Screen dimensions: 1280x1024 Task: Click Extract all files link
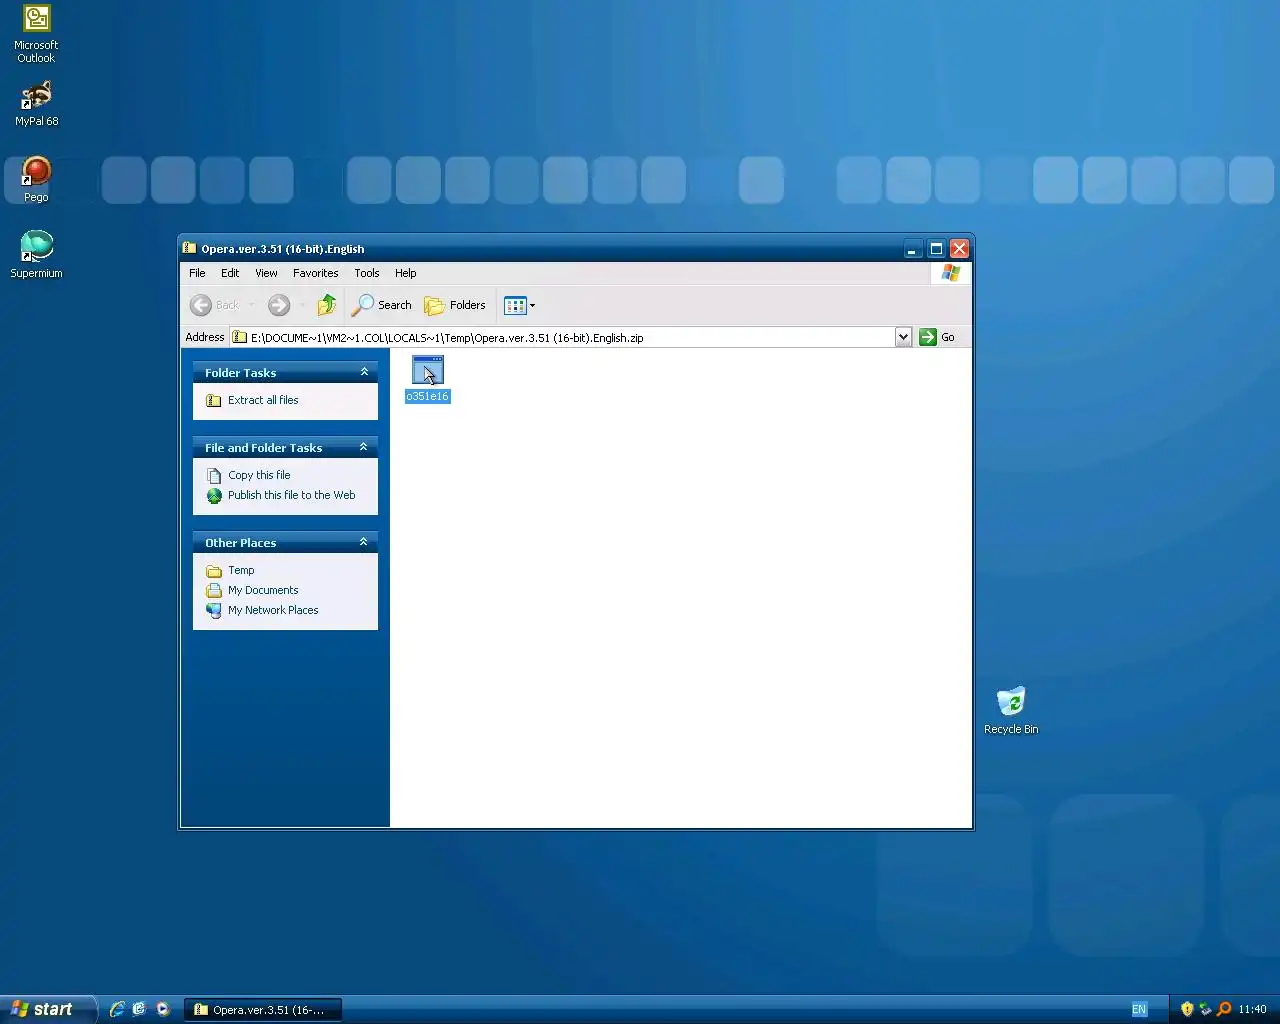pyautogui.click(x=263, y=400)
